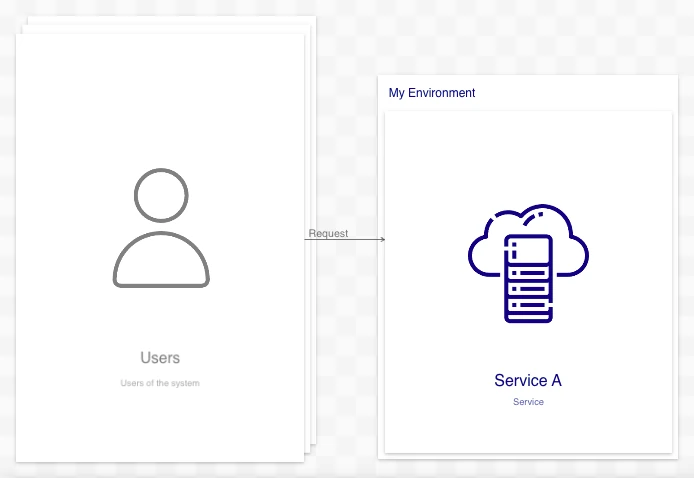Click the server rack inside the cloud icon
Image resolution: width=694 pixels, height=478 pixels.
click(x=528, y=279)
